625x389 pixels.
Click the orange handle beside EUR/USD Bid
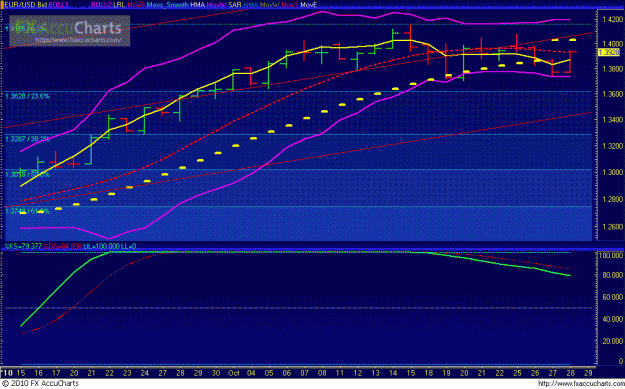pos(2,5)
